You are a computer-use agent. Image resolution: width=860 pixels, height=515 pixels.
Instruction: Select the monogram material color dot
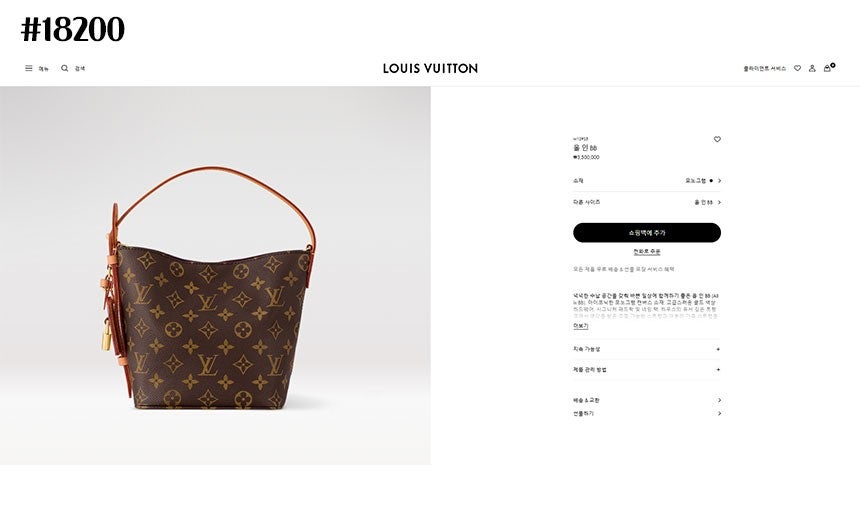pyautogui.click(x=711, y=180)
